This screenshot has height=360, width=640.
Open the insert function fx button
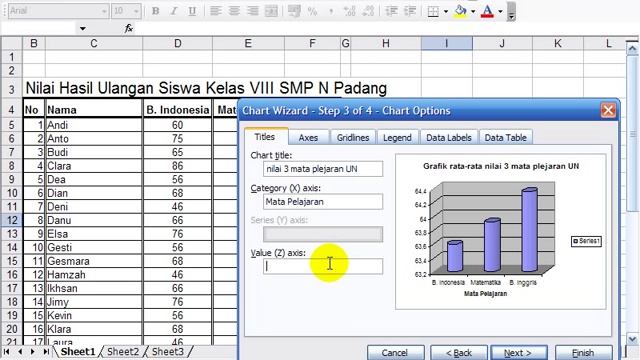(x=129, y=28)
